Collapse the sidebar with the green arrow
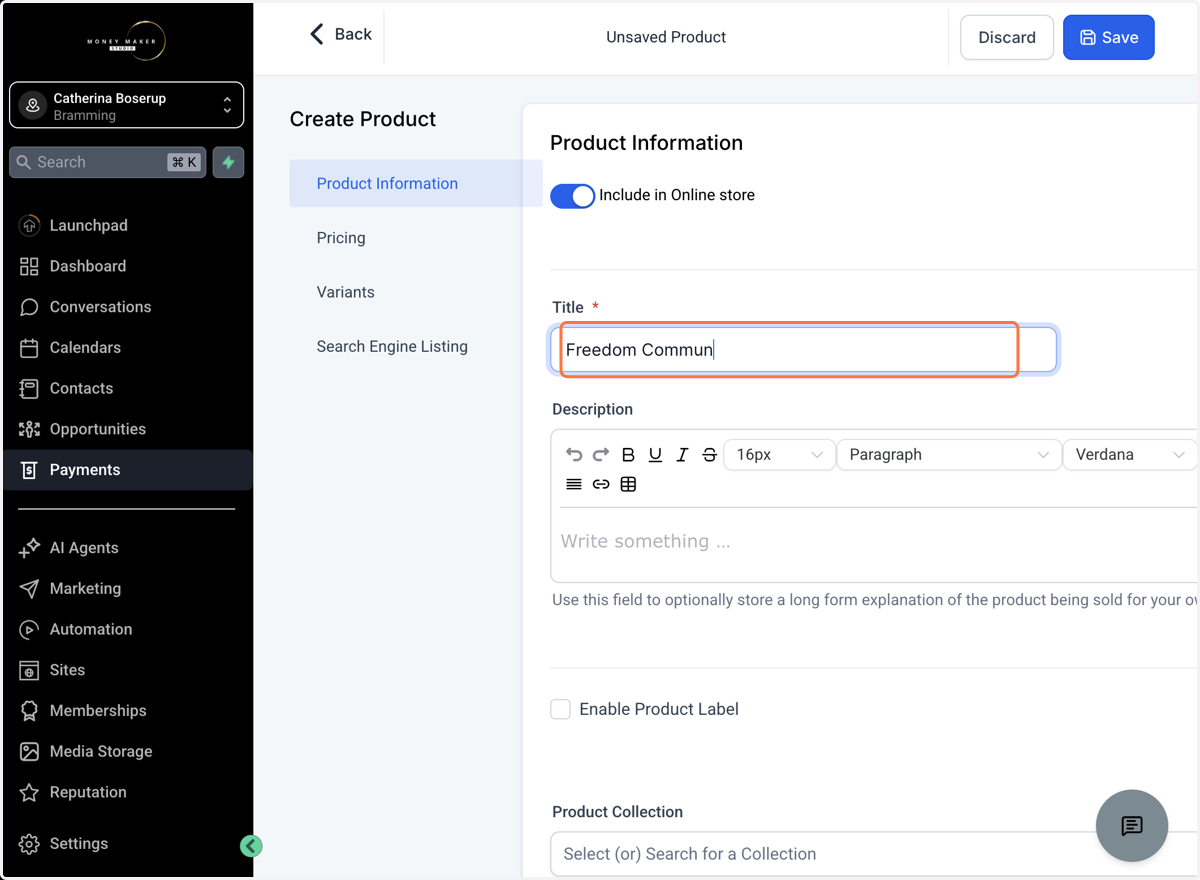 [x=251, y=846]
